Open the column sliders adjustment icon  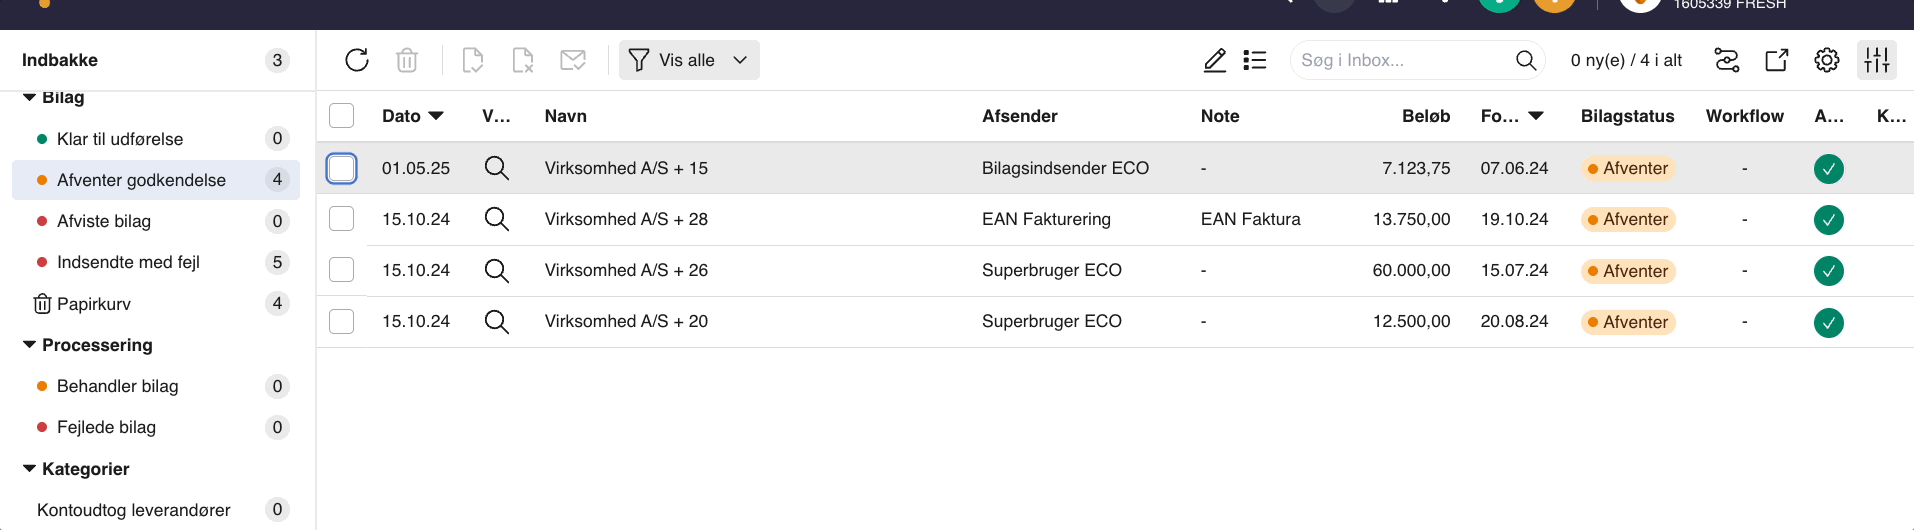[x=1877, y=60]
